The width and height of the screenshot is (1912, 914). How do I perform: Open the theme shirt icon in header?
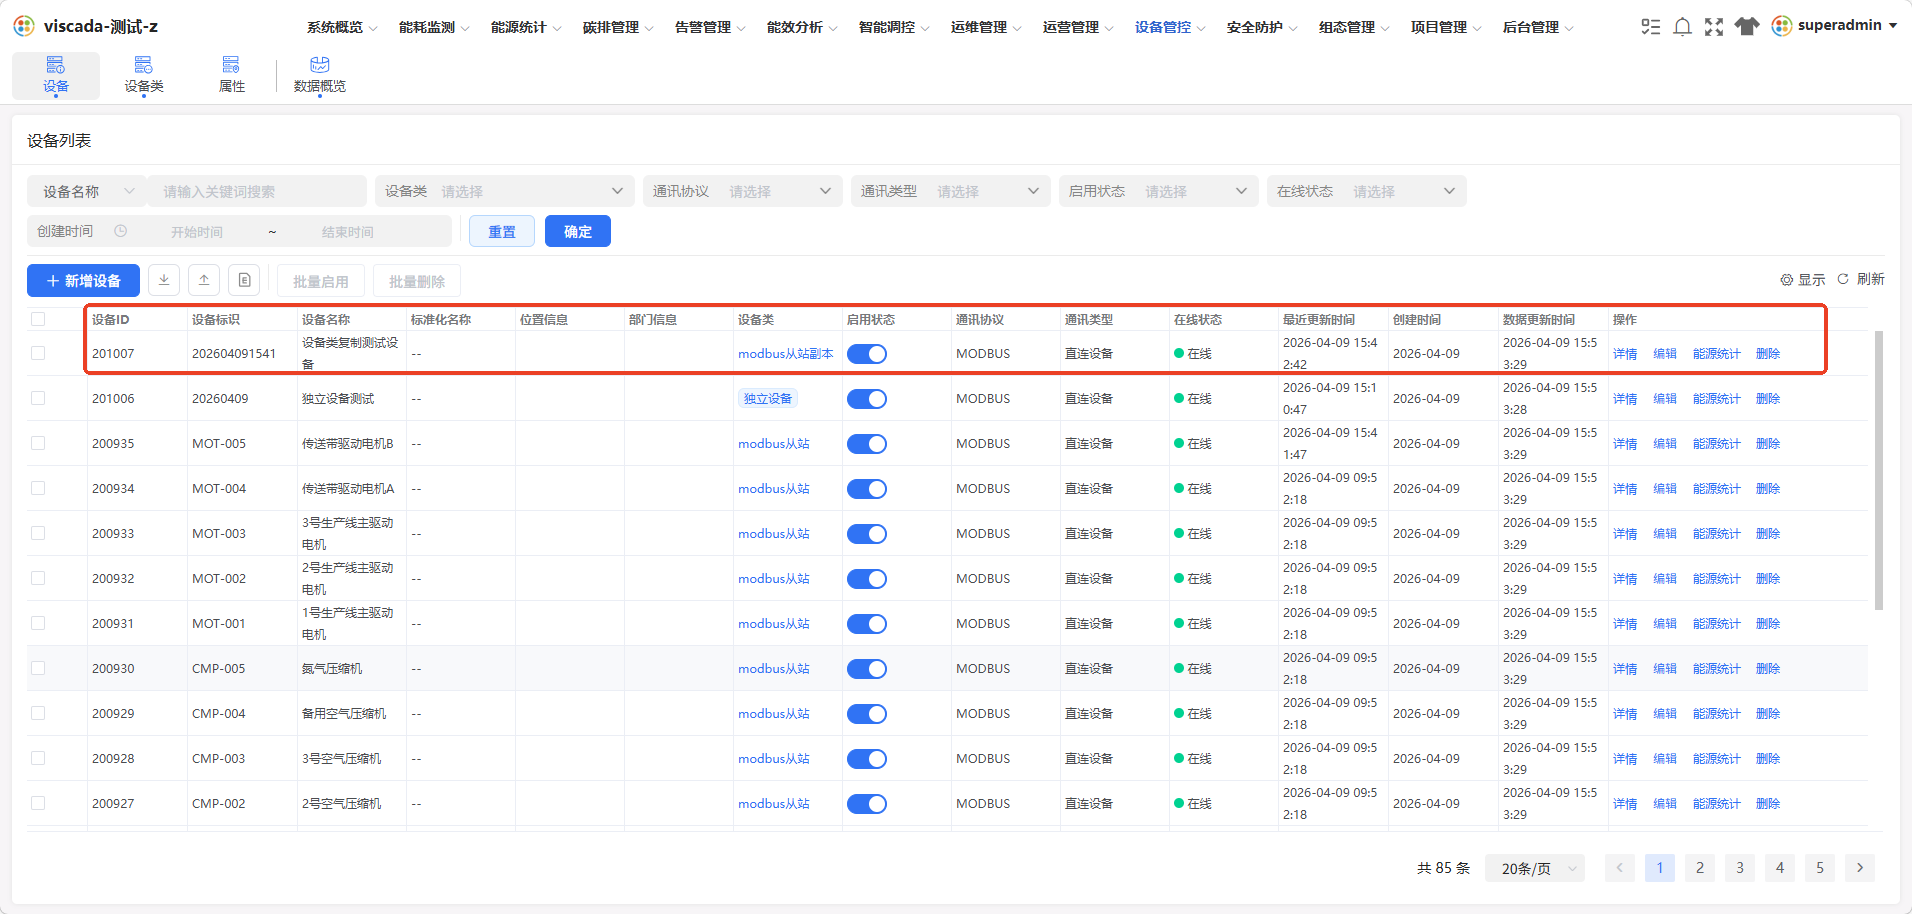1747,26
